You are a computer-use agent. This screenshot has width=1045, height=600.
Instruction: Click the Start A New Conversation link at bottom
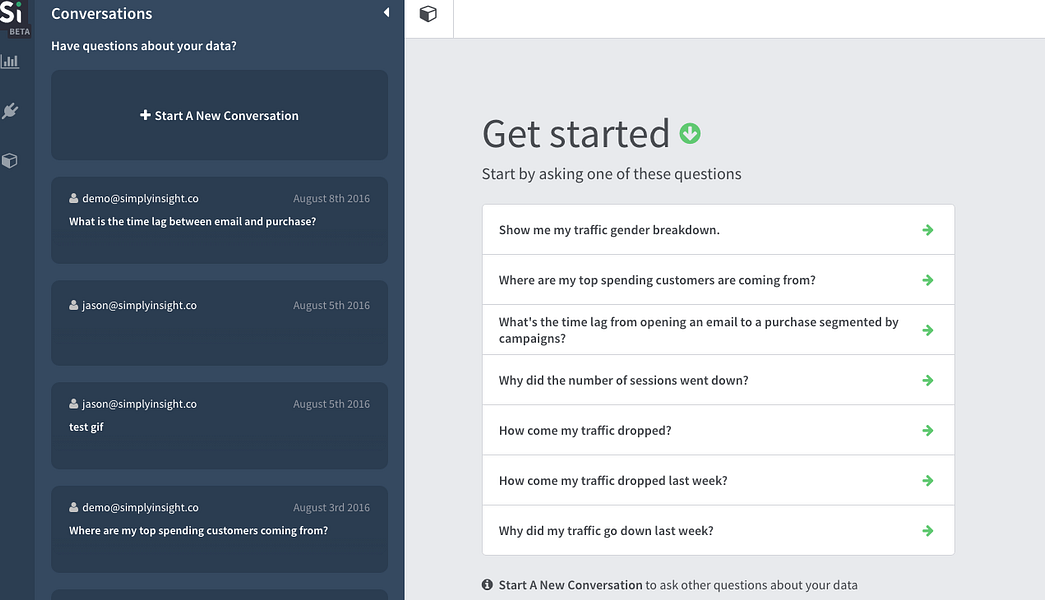click(570, 585)
